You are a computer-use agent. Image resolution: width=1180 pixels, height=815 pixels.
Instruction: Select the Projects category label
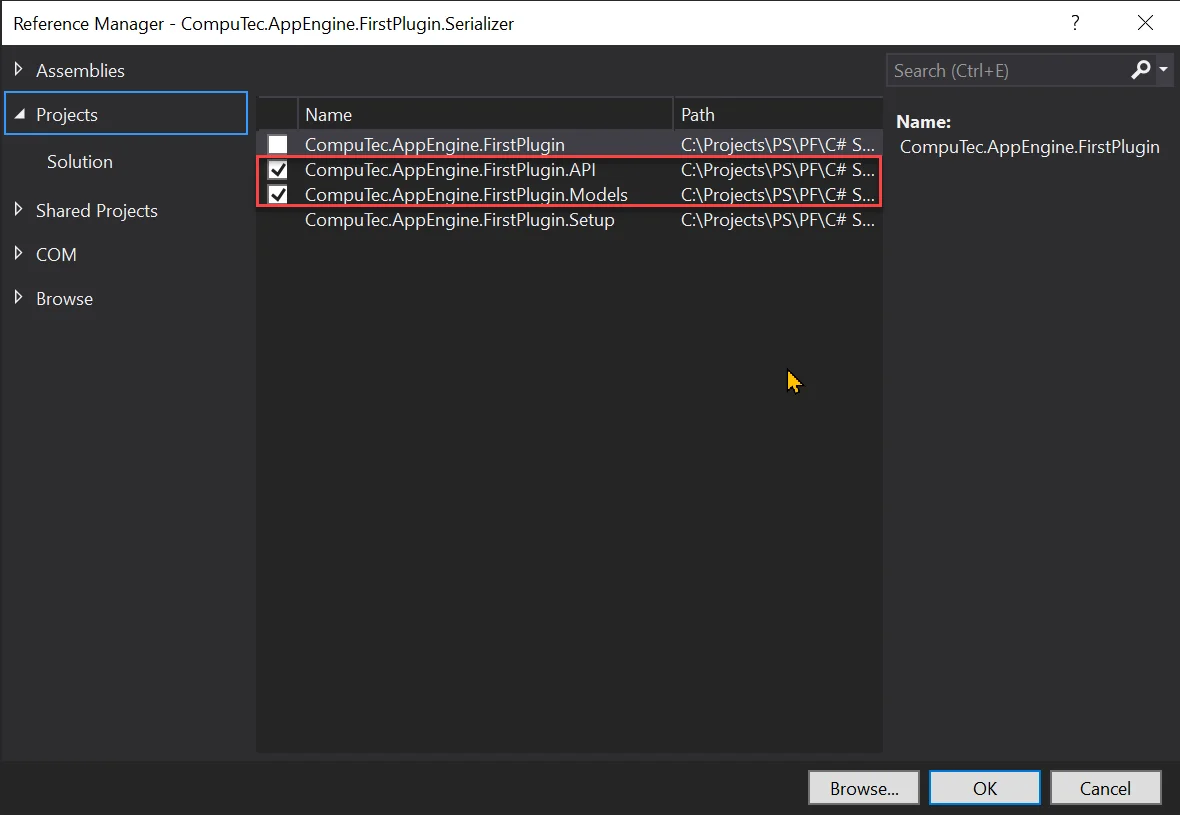67,115
